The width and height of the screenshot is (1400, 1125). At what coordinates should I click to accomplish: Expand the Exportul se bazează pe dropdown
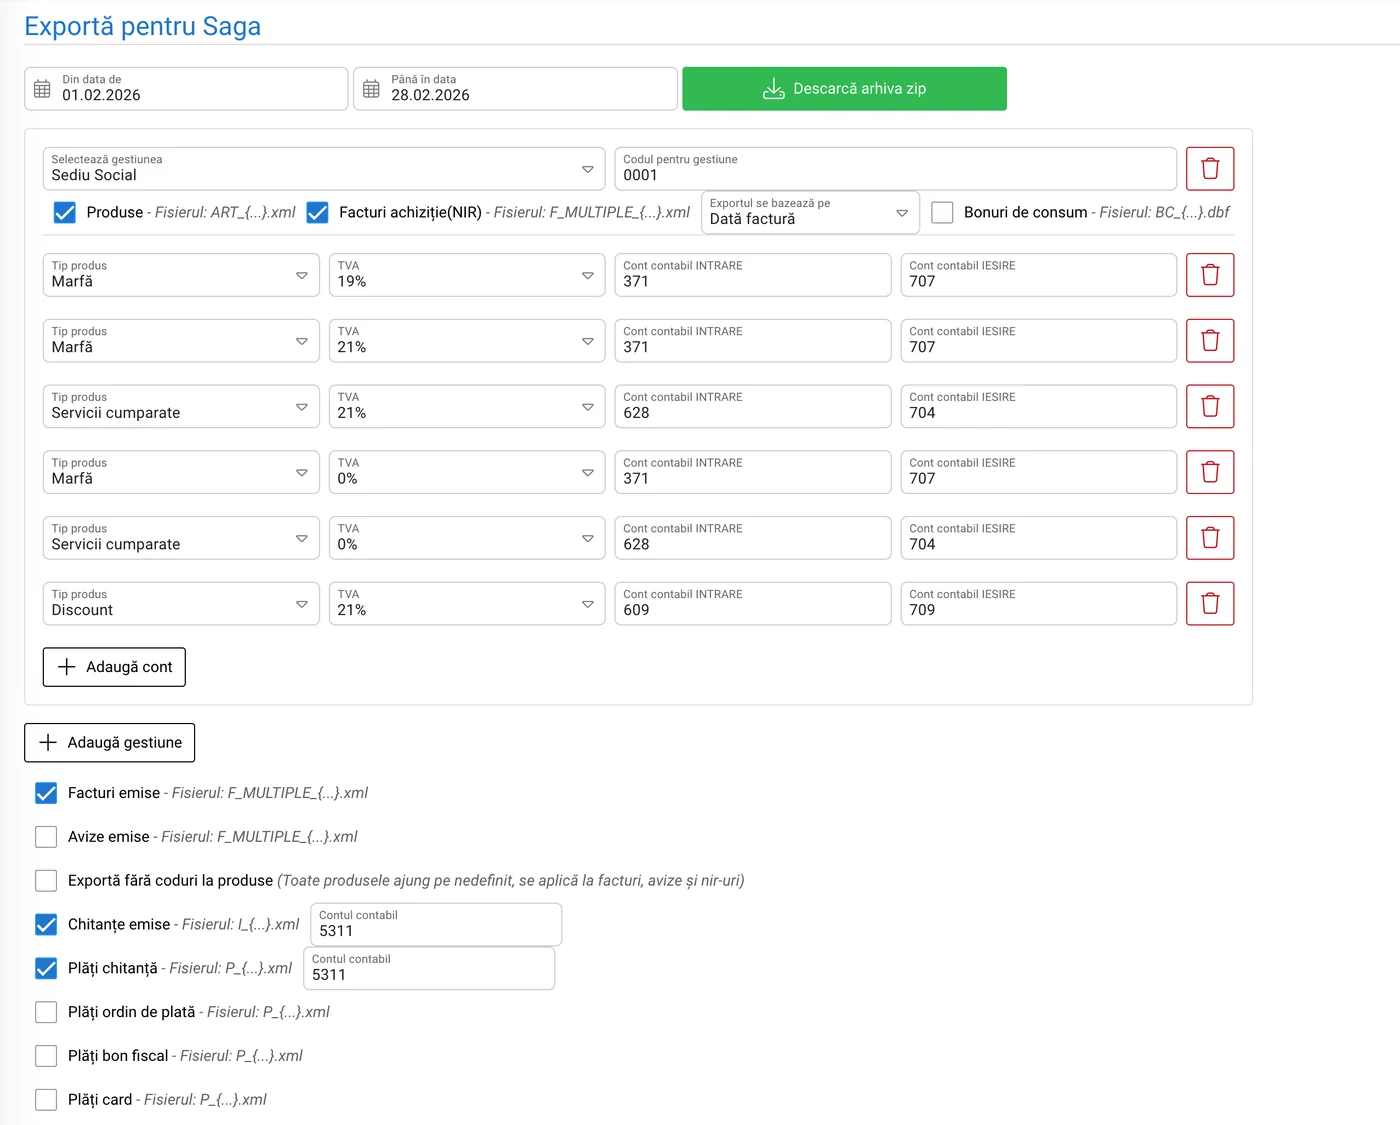click(809, 213)
